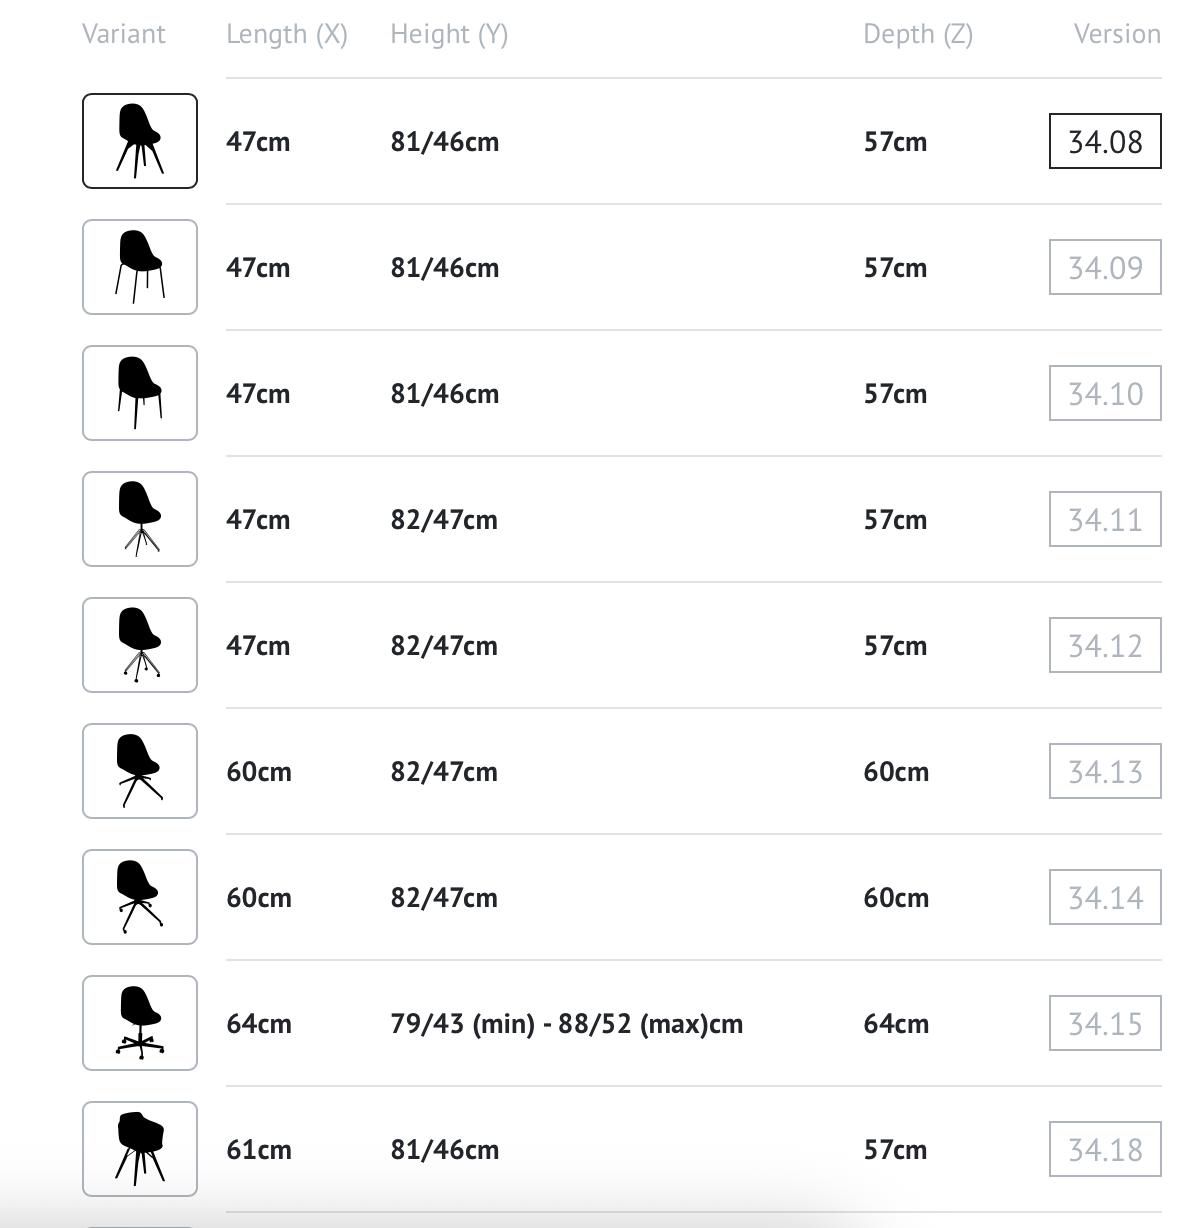This screenshot has height=1228, width=1186.
Task: Choose the chair variant icon in the 34.12 row
Action: click(140, 645)
